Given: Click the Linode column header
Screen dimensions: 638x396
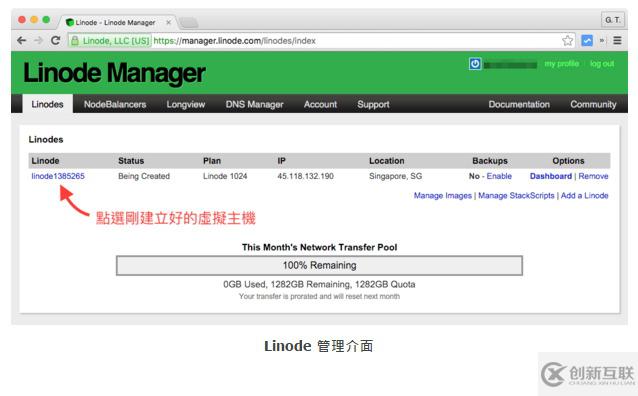Looking at the screenshot, I should point(46,161).
